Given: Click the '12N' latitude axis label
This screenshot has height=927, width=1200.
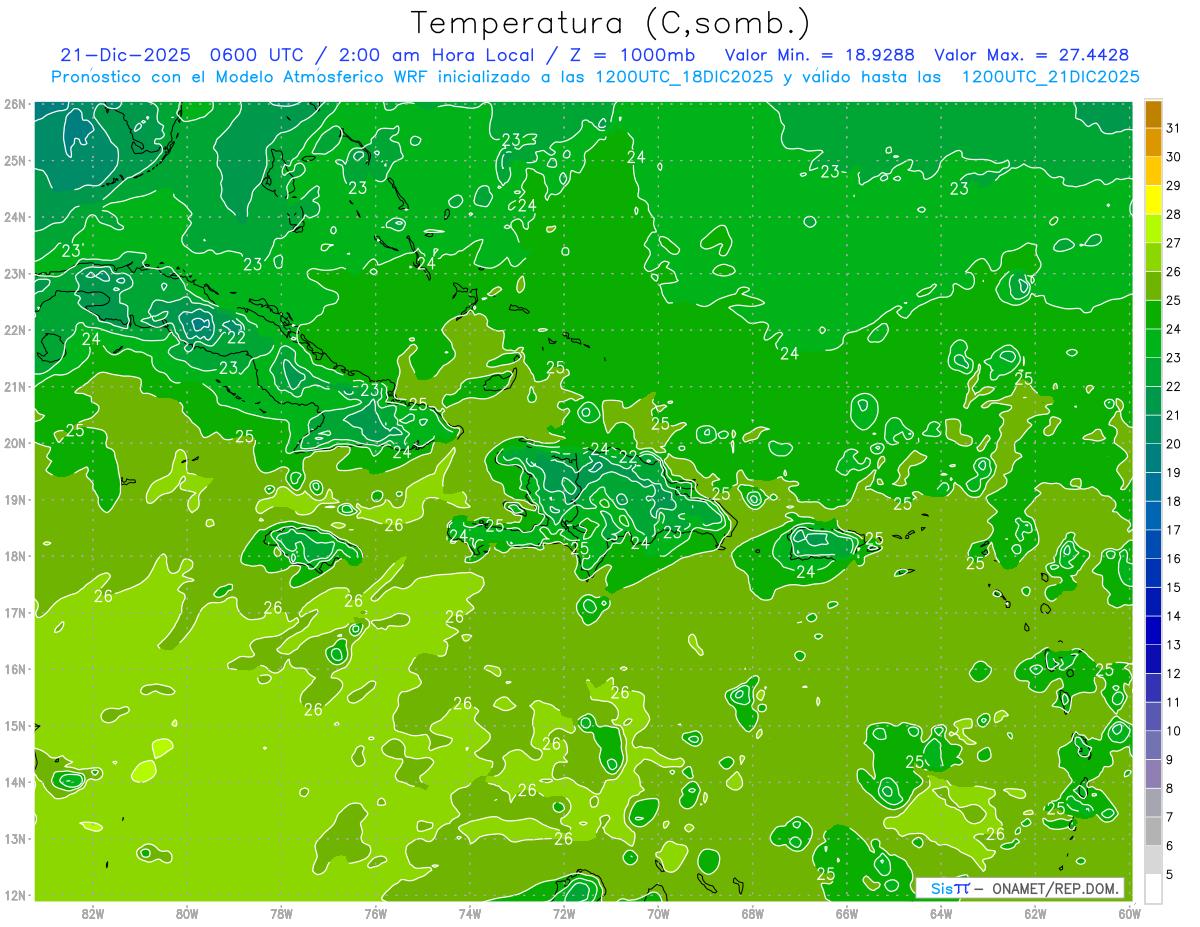Looking at the screenshot, I should 15,895.
